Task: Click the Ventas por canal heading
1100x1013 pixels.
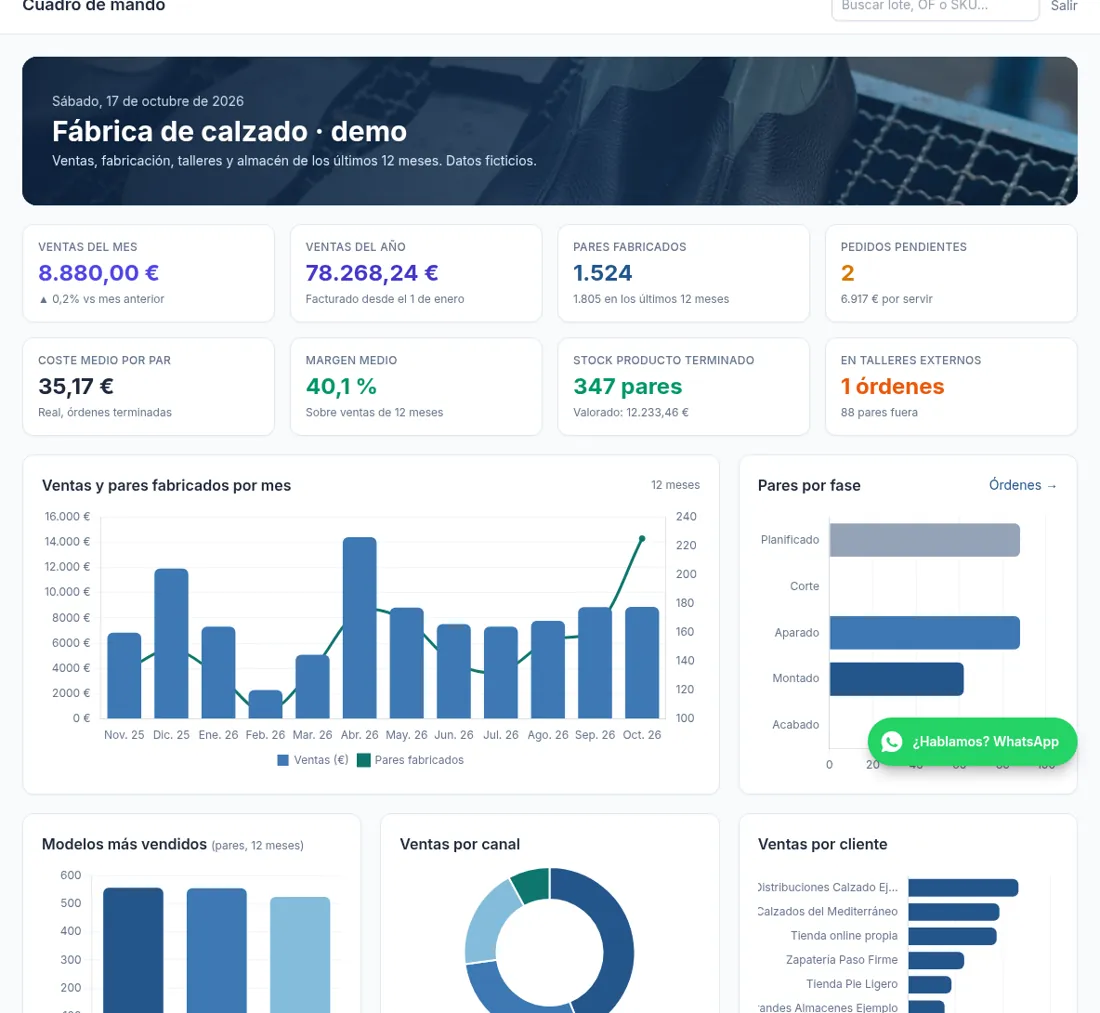Action: (x=460, y=844)
